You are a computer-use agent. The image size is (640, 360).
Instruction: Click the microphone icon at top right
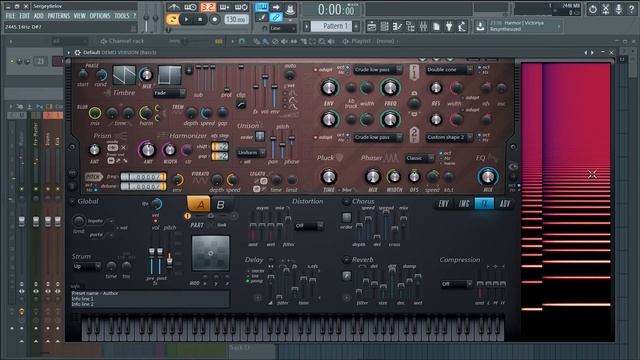[619, 9]
